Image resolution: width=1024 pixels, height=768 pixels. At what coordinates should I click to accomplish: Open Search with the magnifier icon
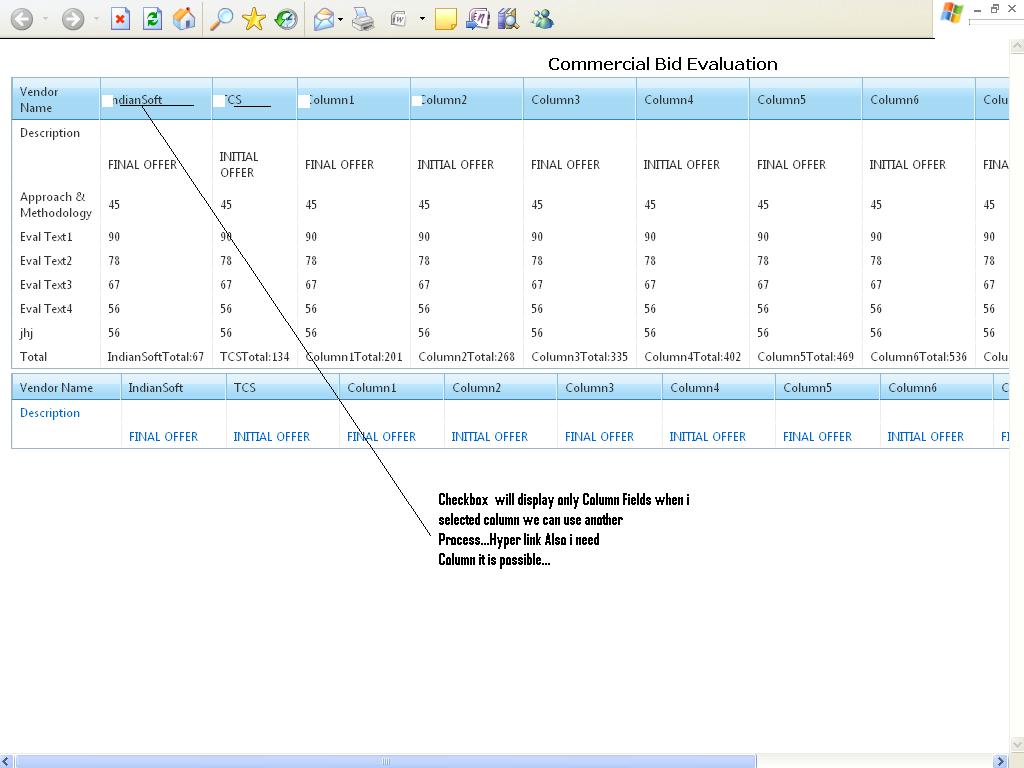tap(221, 19)
